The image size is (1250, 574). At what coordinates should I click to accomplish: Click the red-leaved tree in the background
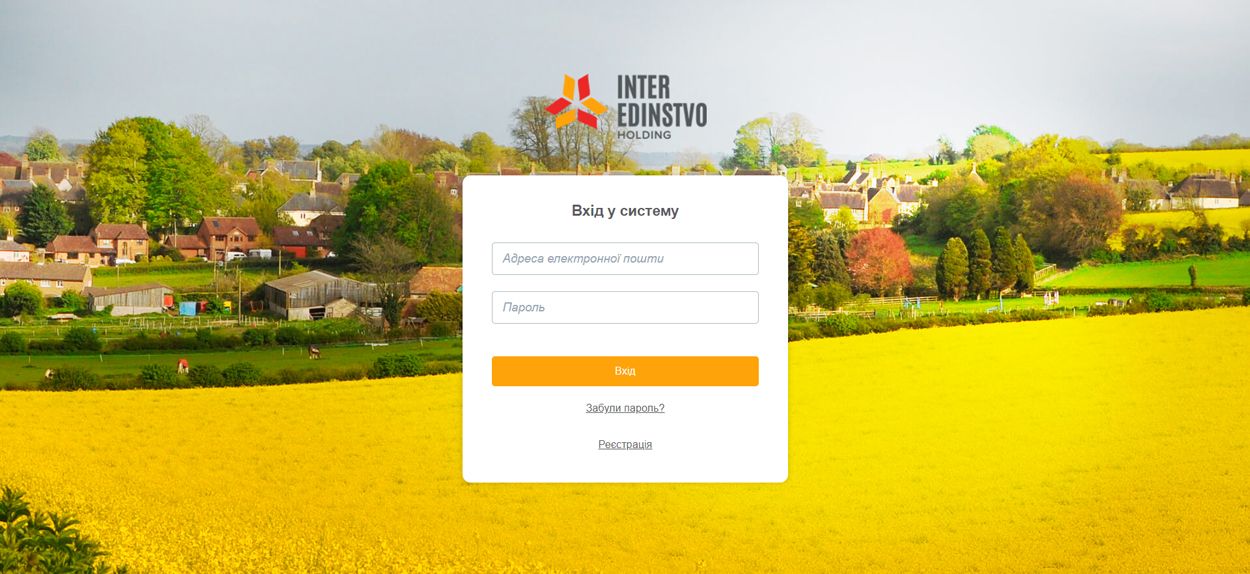tap(878, 260)
